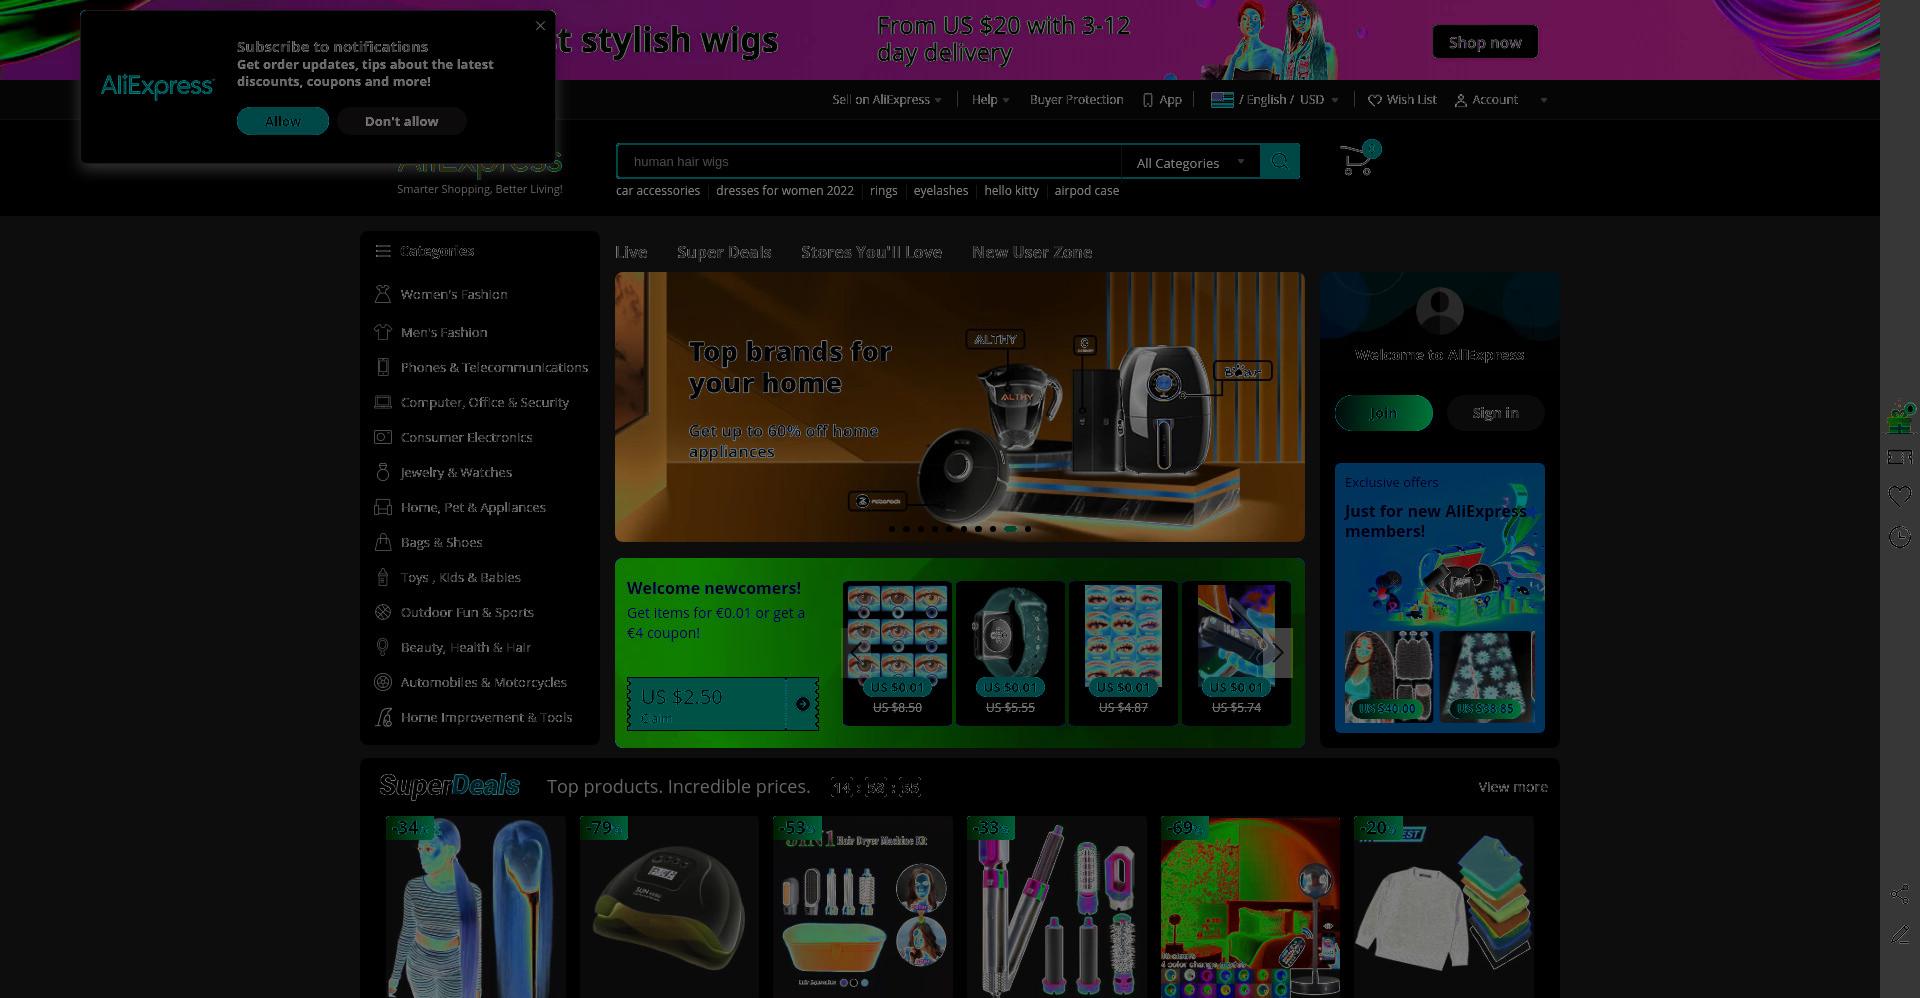Image resolution: width=1920 pixels, height=998 pixels.
Task: Open the Buyer Protection link
Action: tap(1076, 100)
